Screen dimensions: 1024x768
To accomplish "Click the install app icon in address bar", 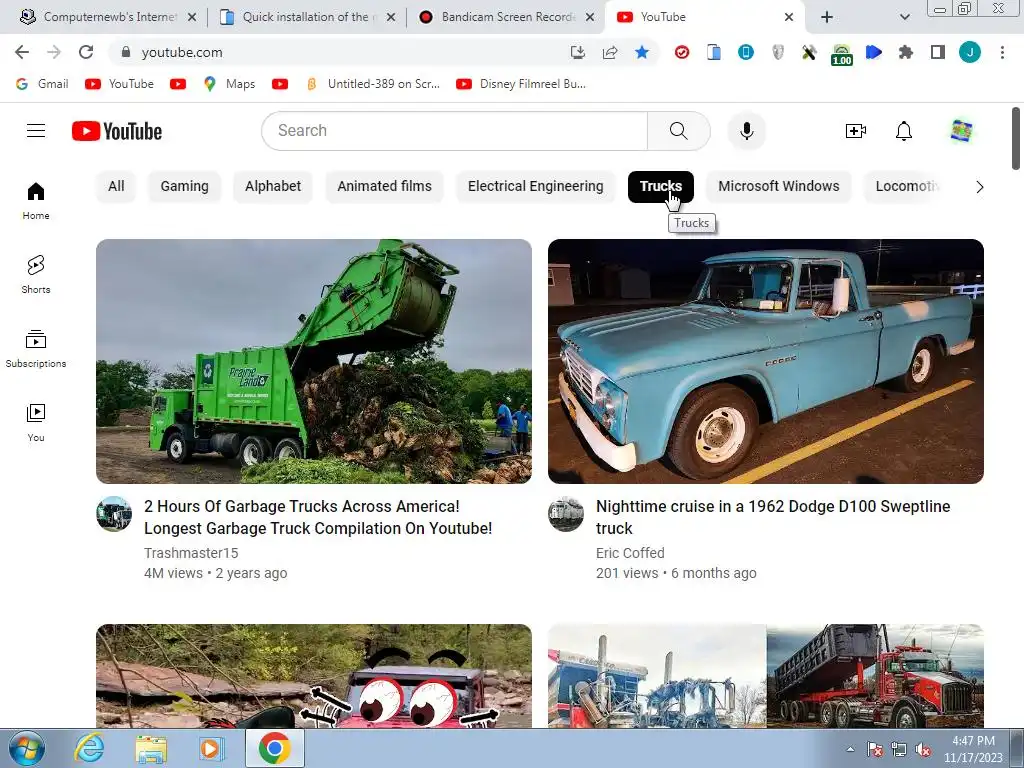I will point(578,52).
